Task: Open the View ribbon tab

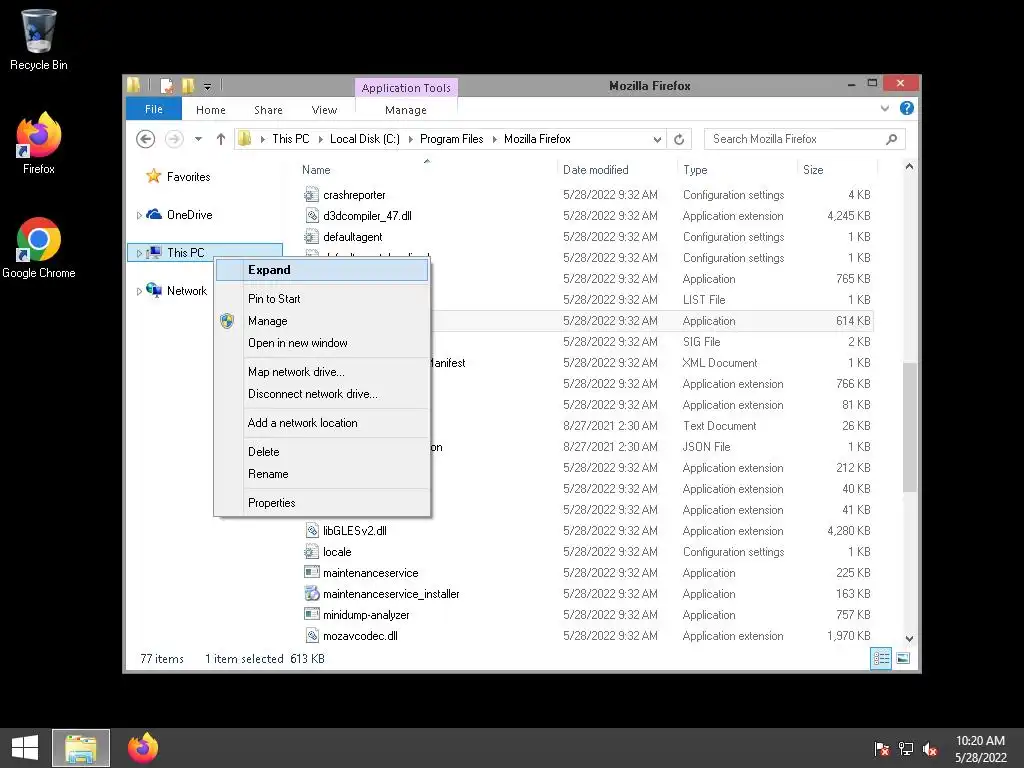Action: click(324, 110)
